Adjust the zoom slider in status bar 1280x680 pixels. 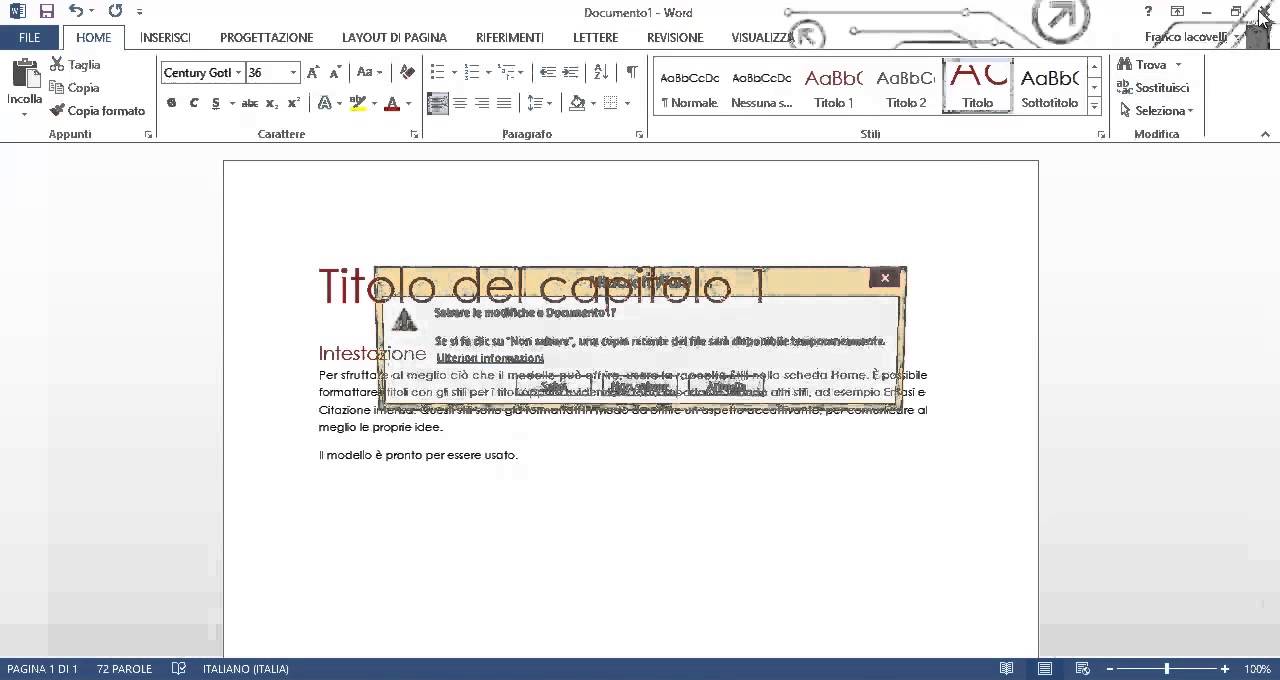pos(1166,669)
